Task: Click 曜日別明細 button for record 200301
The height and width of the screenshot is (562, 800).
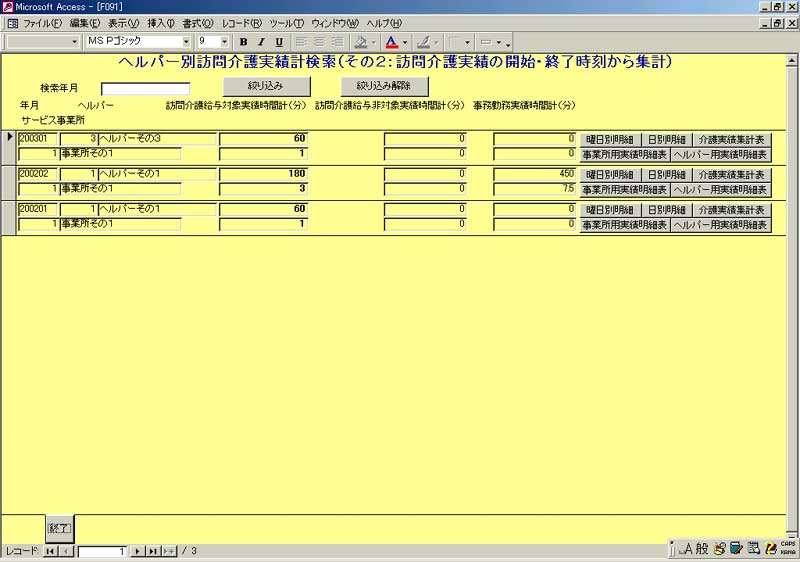Action: click(x=609, y=139)
